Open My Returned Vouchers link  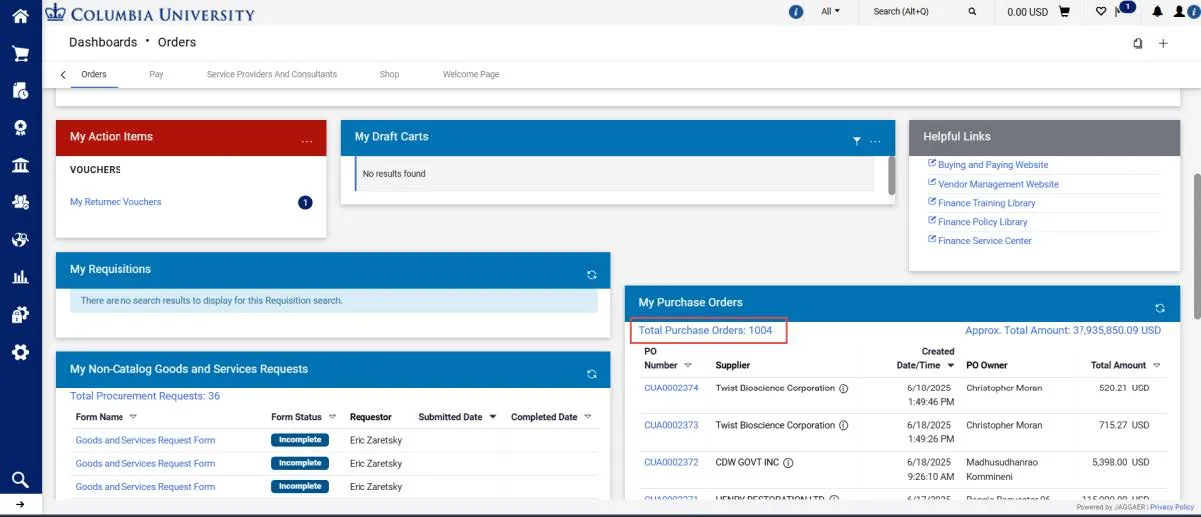[115, 202]
